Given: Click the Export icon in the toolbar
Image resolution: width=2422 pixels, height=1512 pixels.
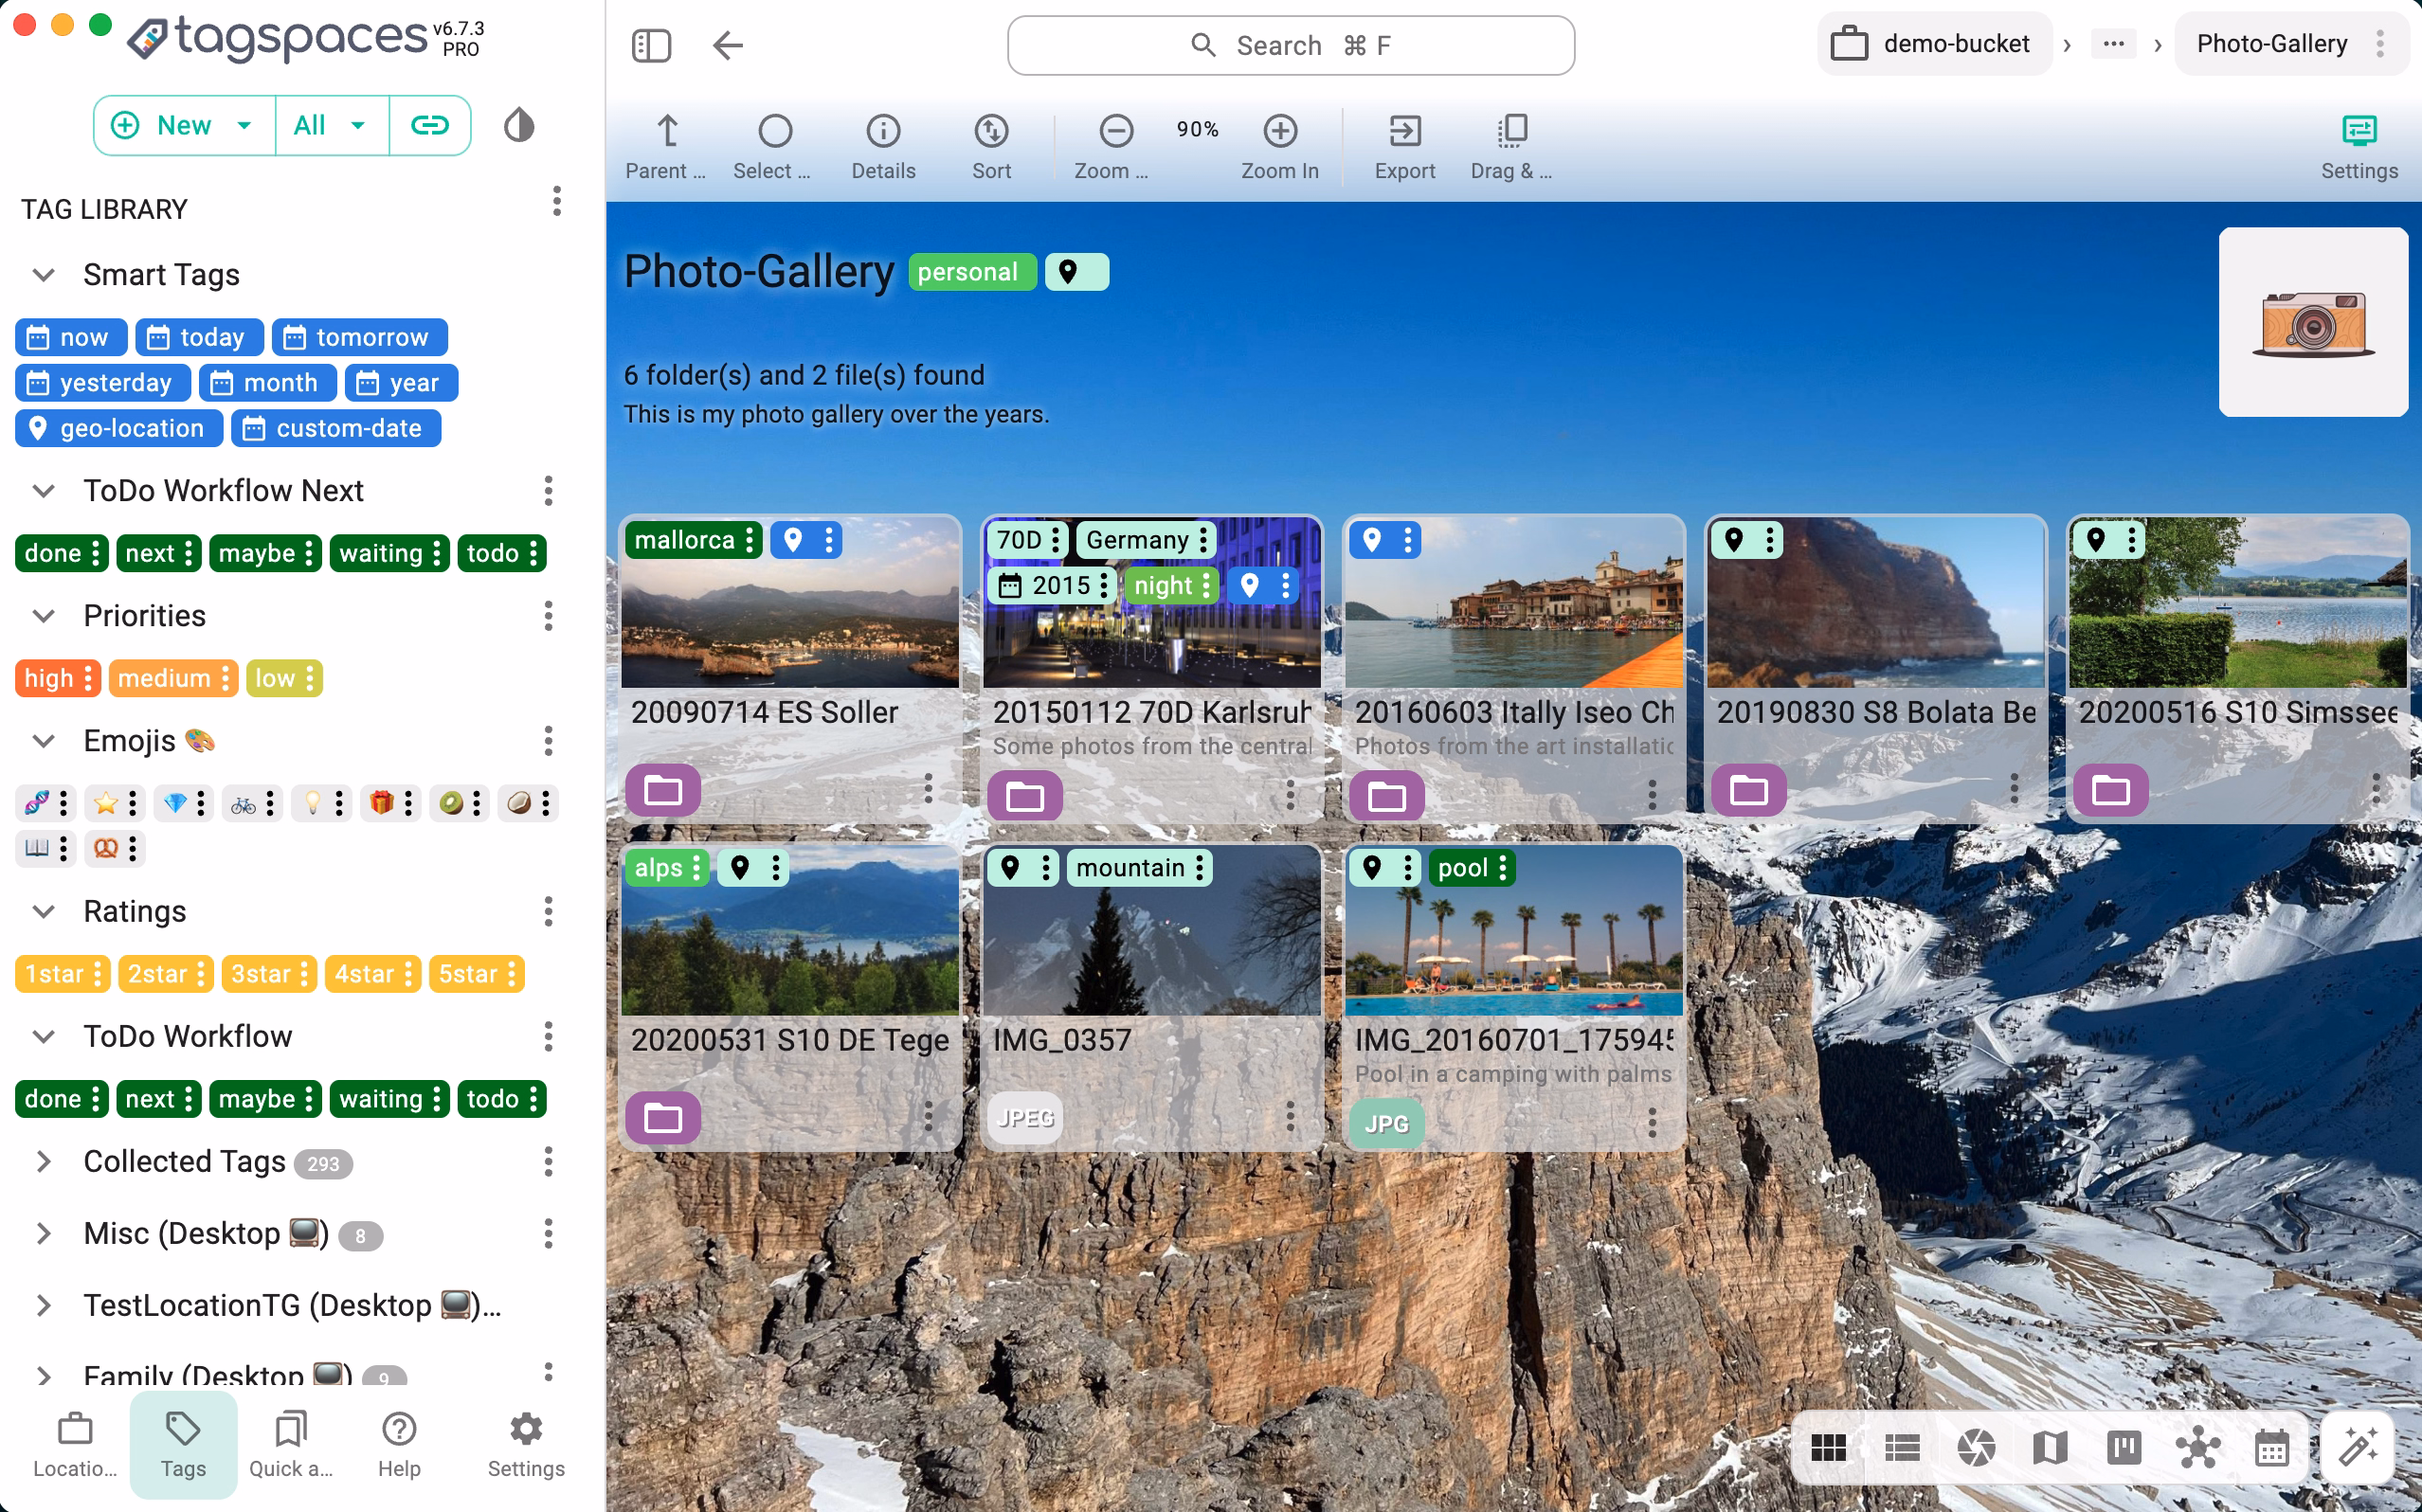Looking at the screenshot, I should click(x=1404, y=145).
